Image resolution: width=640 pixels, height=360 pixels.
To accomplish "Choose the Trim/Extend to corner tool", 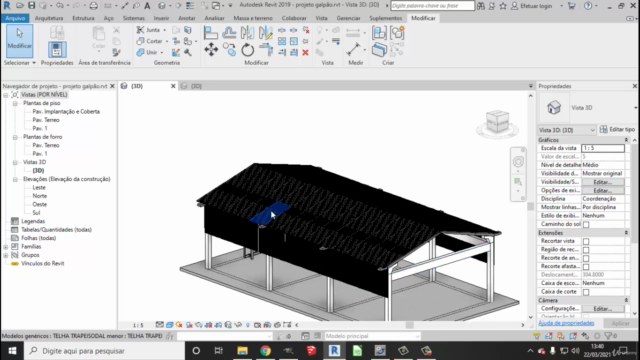I will (266, 50).
